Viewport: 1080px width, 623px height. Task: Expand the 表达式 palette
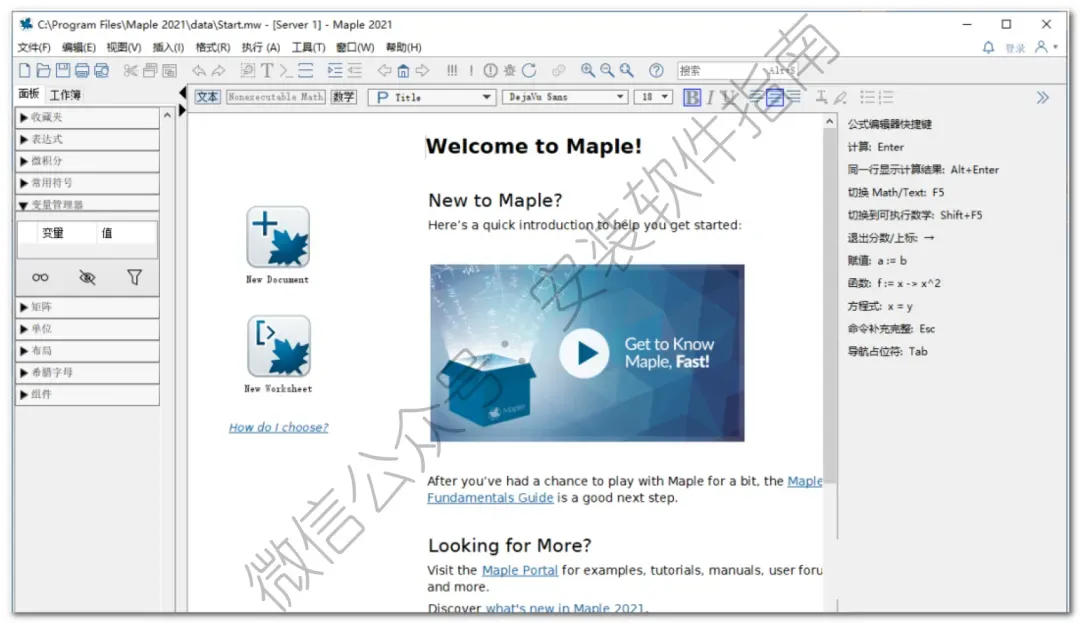pos(87,140)
